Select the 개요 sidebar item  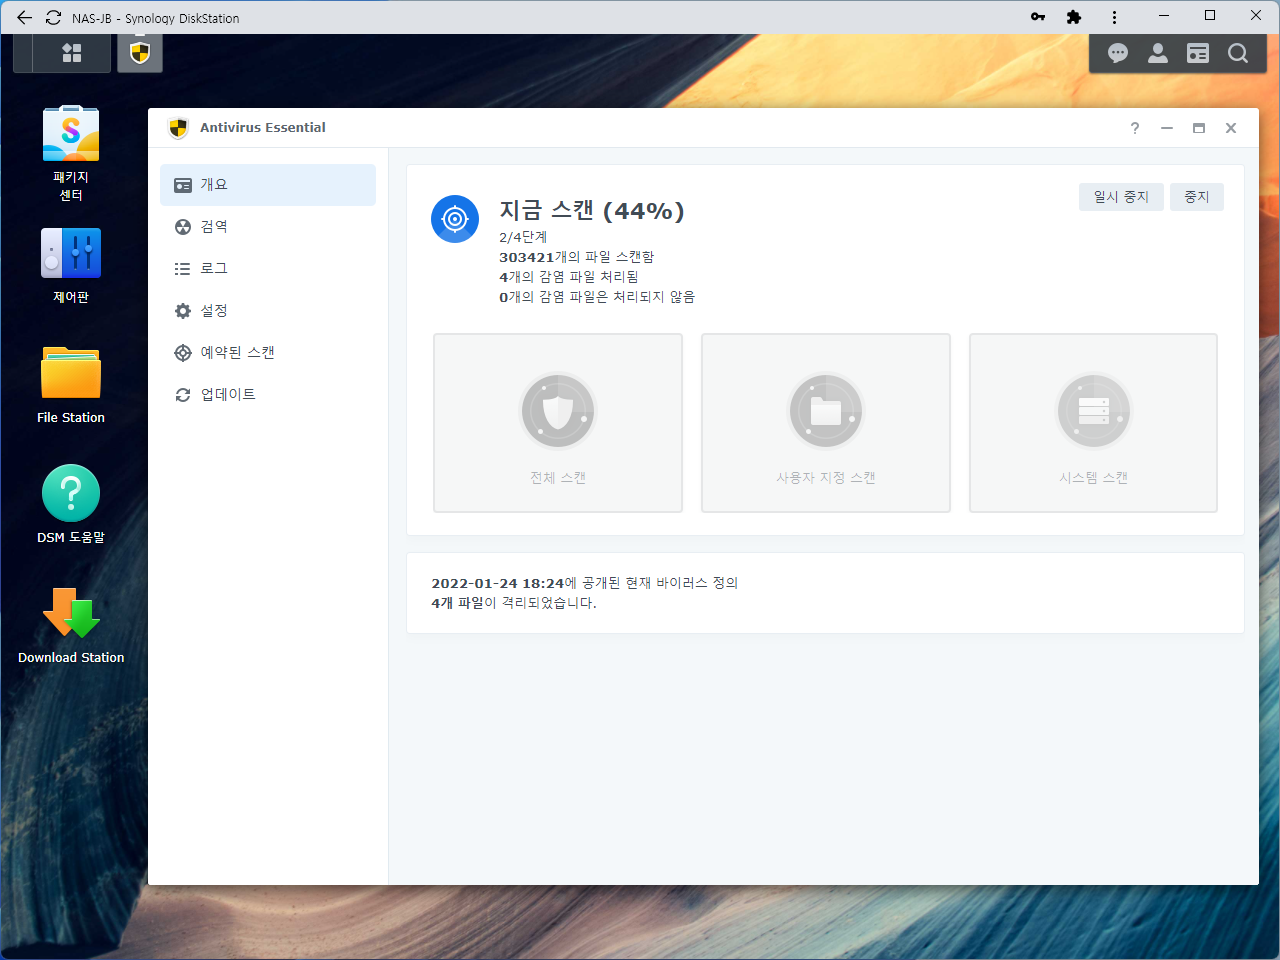tap(268, 185)
